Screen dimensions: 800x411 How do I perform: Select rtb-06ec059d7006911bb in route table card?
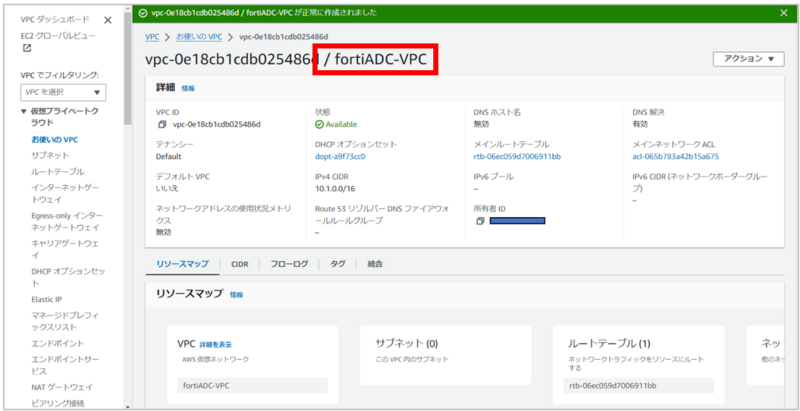638,386
